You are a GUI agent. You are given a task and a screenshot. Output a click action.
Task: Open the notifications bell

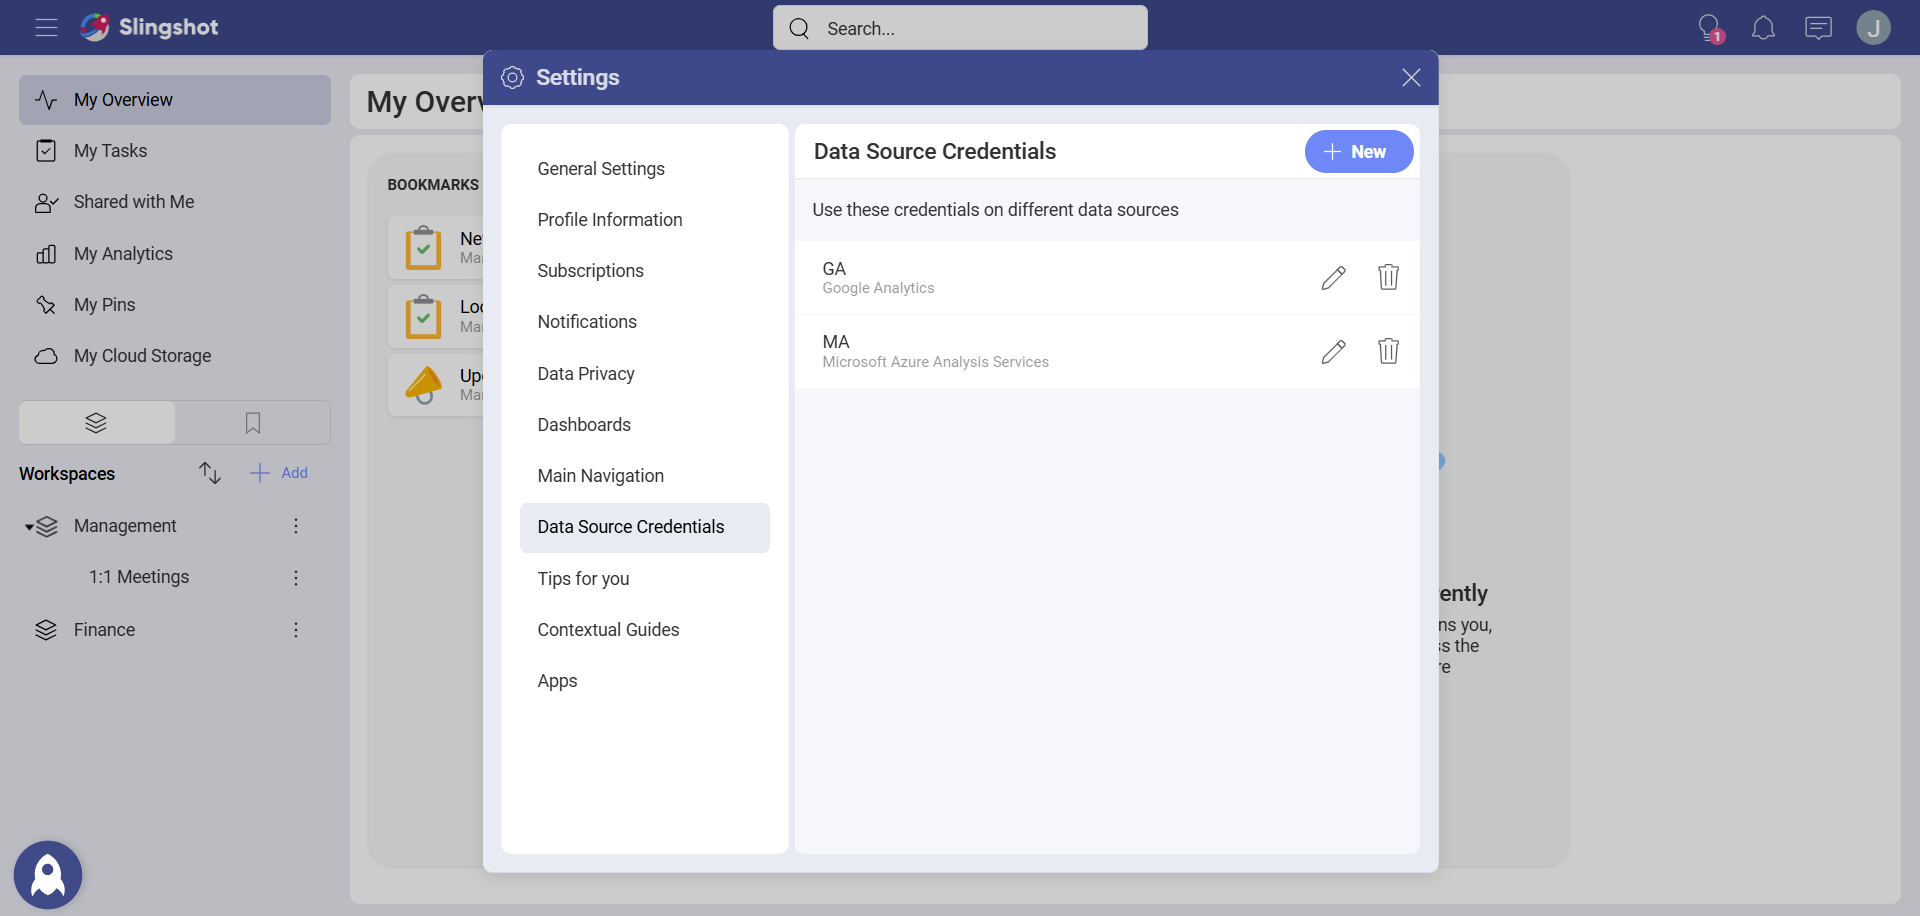pyautogui.click(x=1763, y=27)
